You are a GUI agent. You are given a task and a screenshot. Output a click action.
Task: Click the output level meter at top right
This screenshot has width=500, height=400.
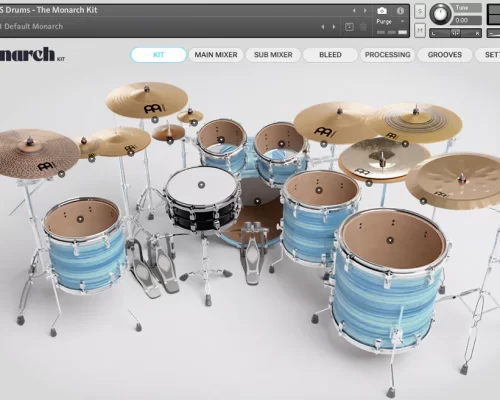(494, 14)
